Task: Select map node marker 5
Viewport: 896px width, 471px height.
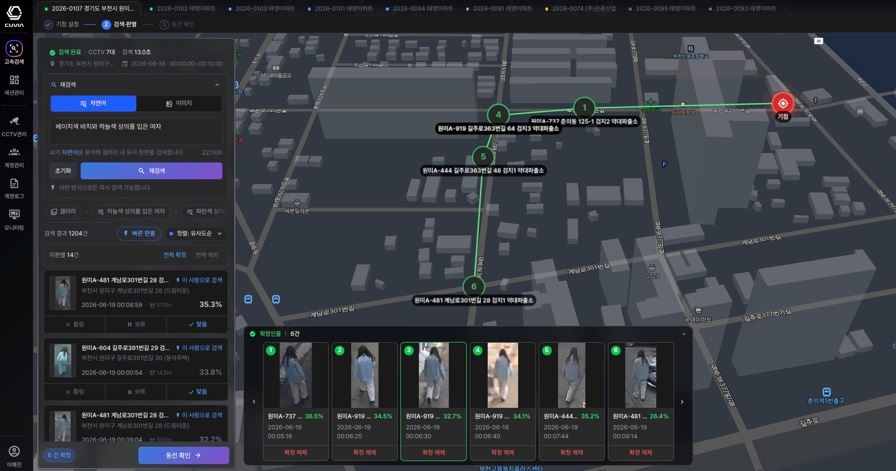Action: pyautogui.click(x=483, y=156)
